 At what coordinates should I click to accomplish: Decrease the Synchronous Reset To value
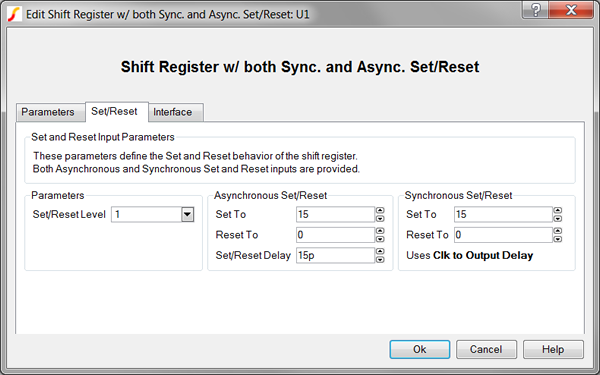558,239
